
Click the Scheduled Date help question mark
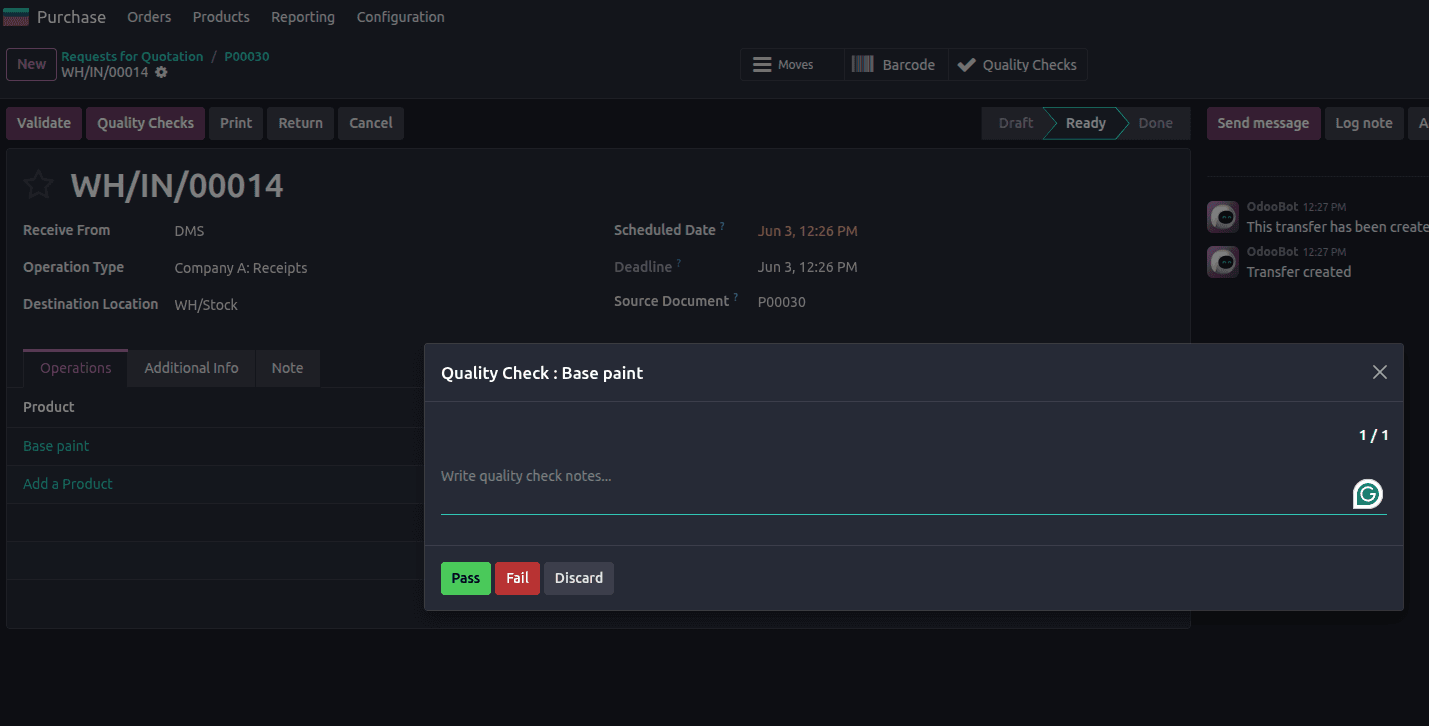(x=722, y=227)
